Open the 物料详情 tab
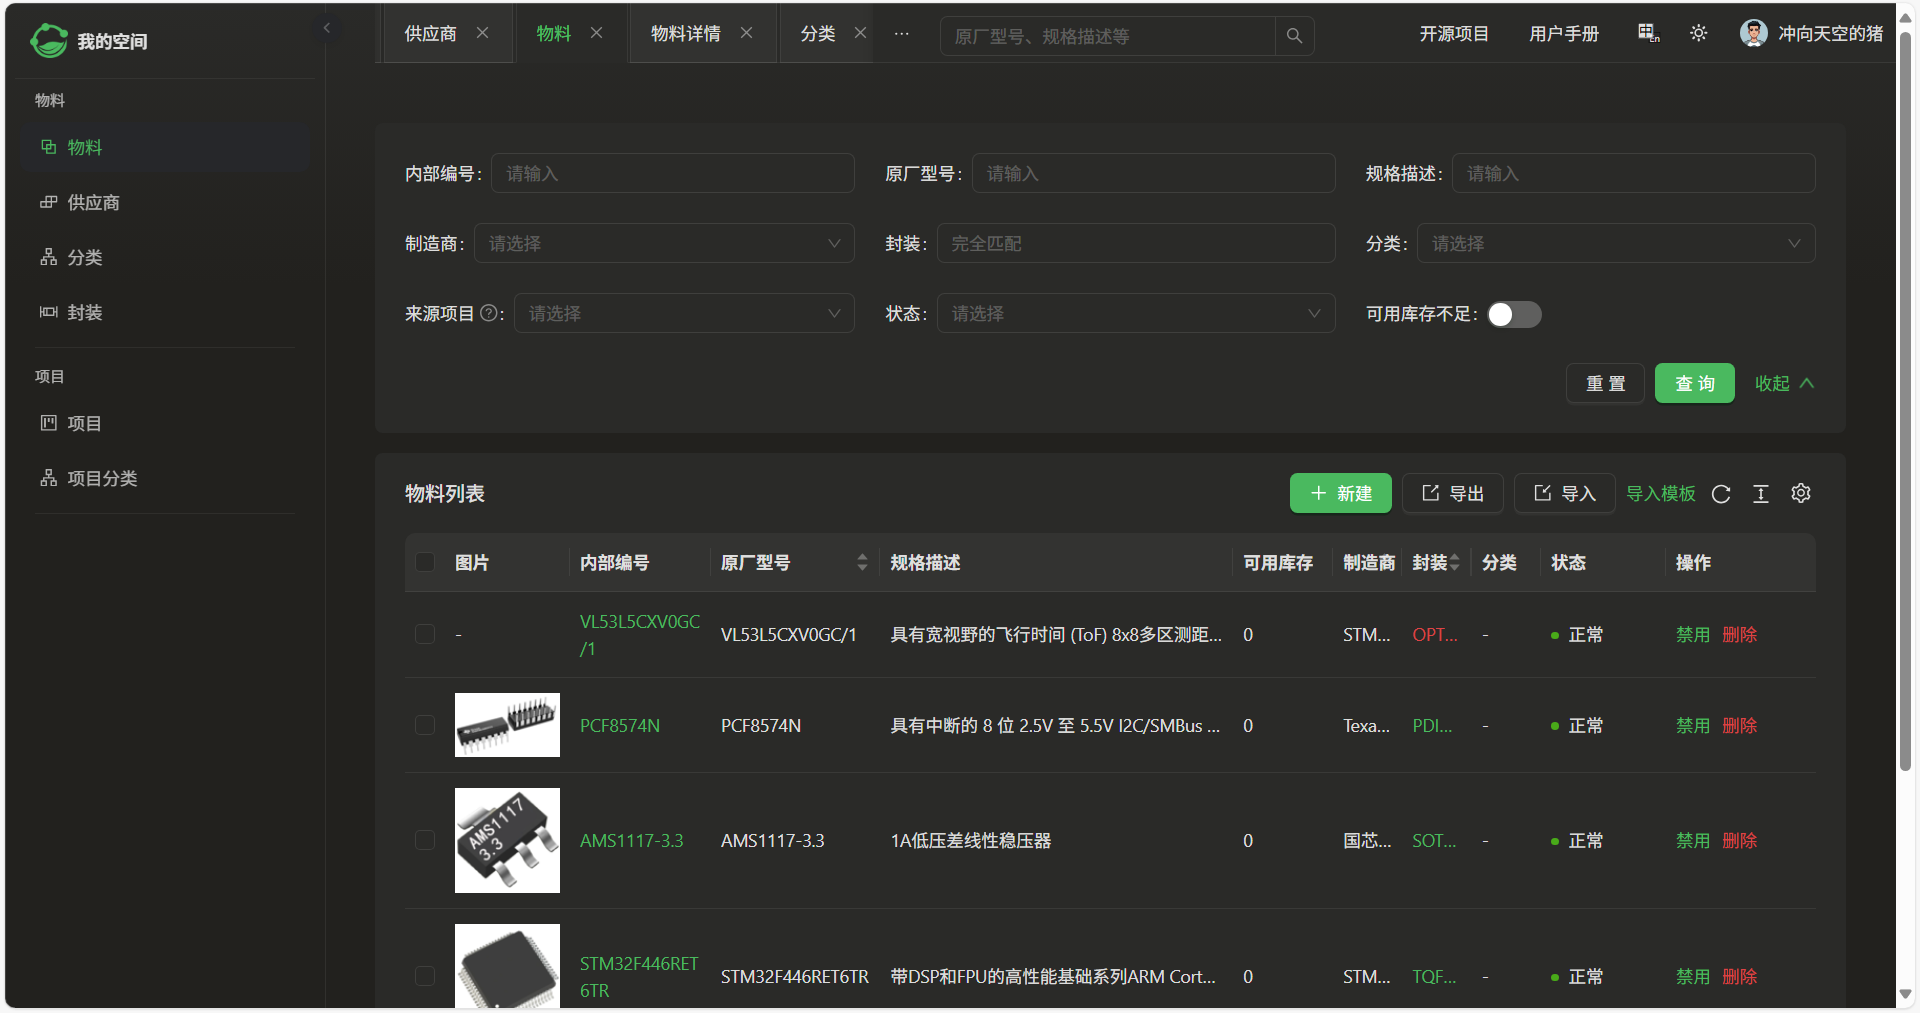This screenshot has height=1013, width=1920. pos(685,34)
